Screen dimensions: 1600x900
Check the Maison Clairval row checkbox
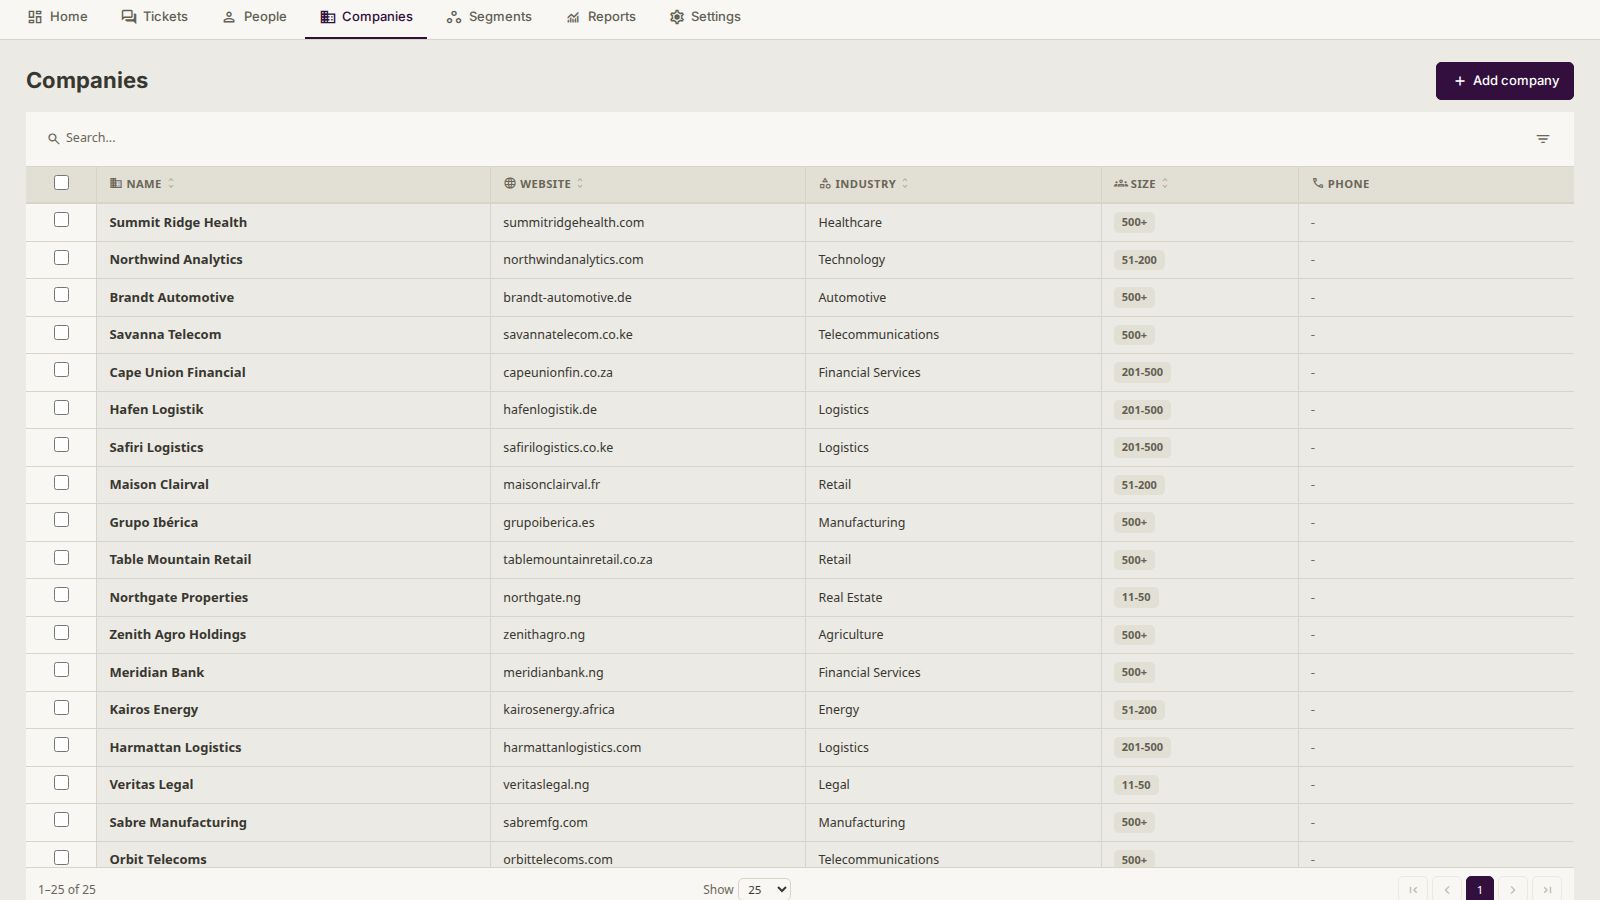(62, 483)
